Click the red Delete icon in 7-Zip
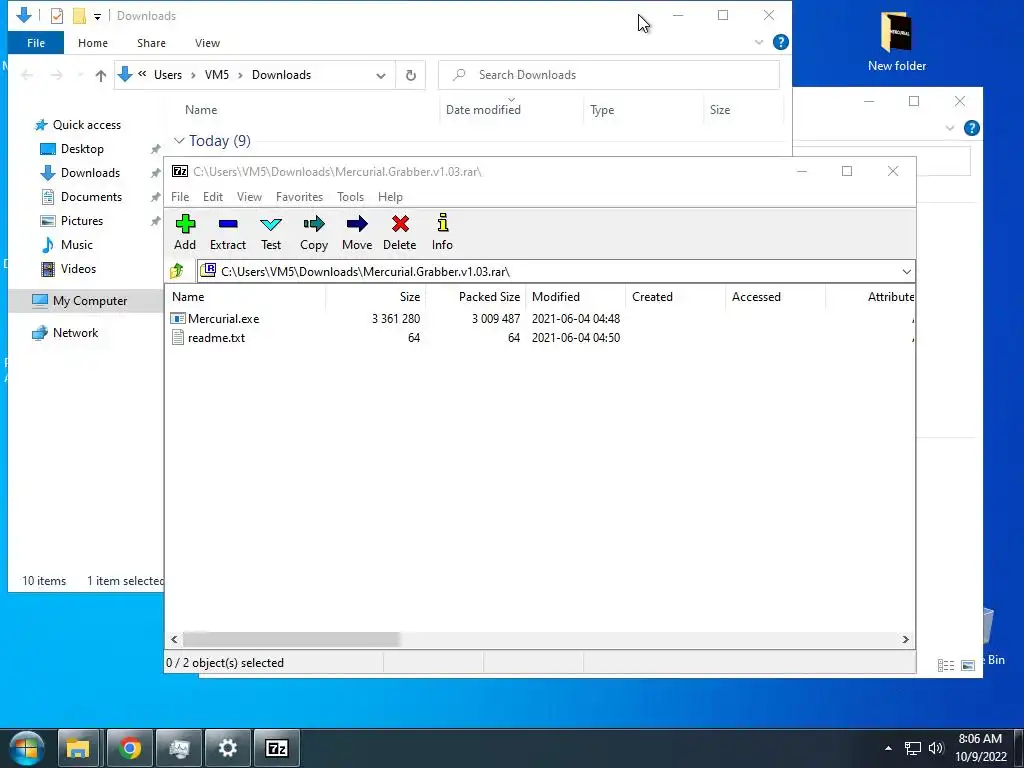Image resolution: width=1024 pixels, height=768 pixels. pos(400,232)
